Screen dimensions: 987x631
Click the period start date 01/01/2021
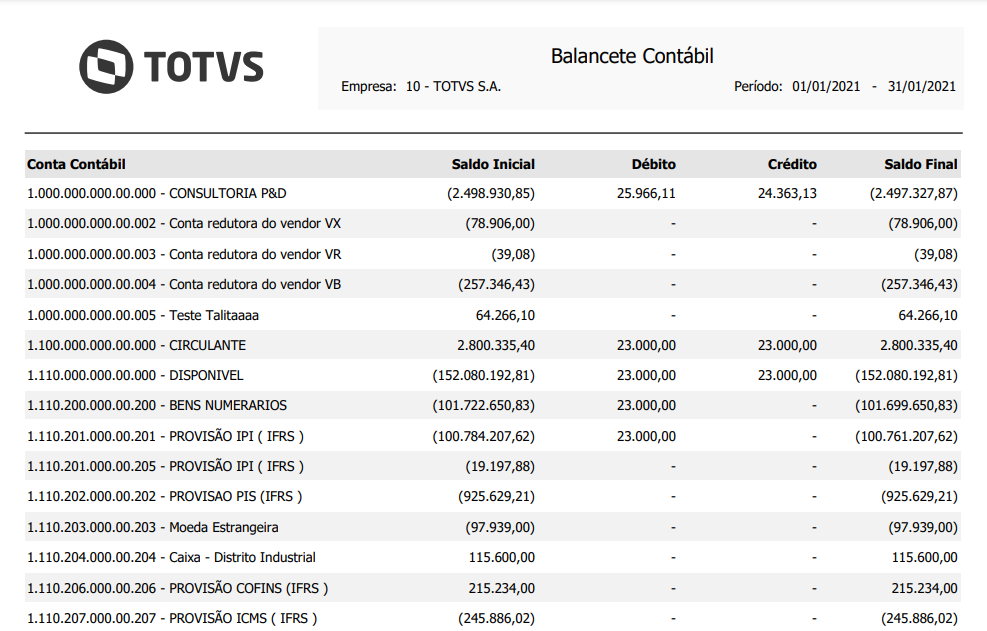tap(826, 87)
